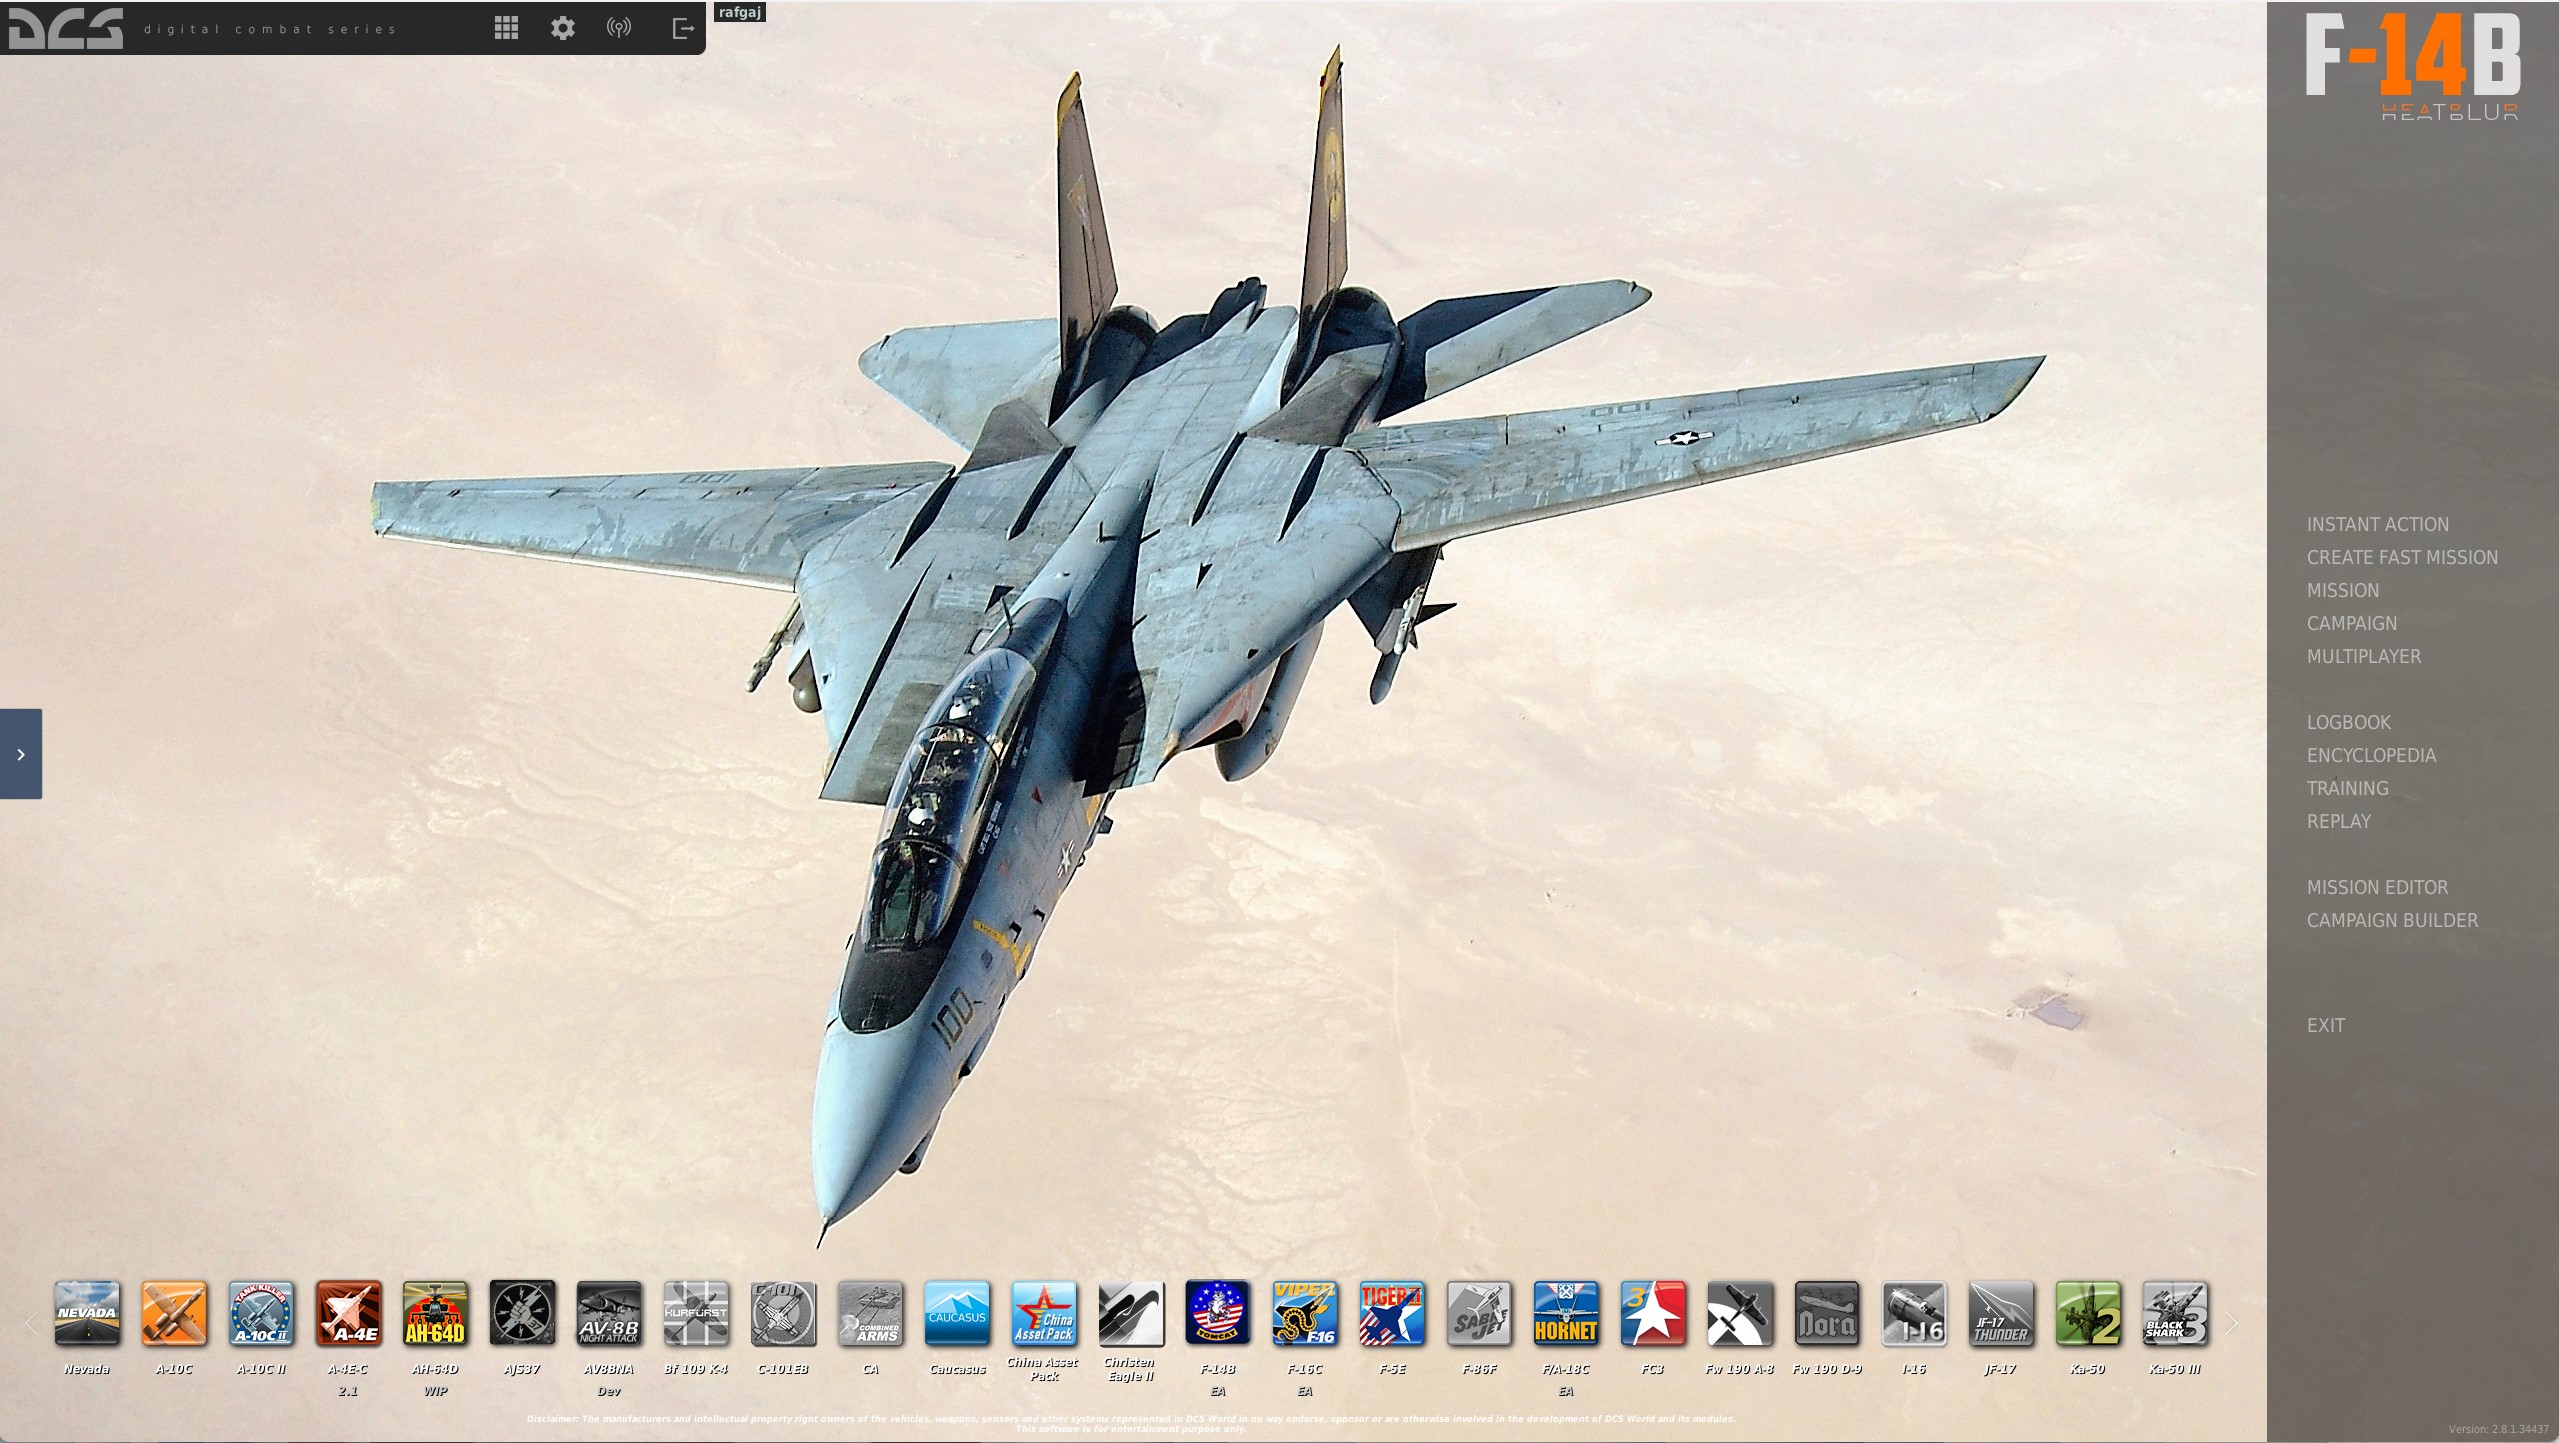Select the F-14B Tomcat module icon
The image size is (2559, 1443).
tap(1217, 1313)
